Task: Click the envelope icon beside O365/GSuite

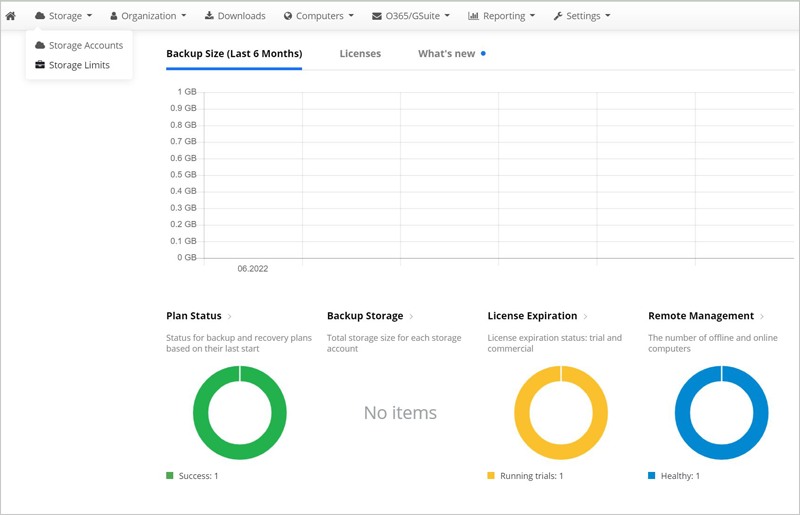Action: (x=377, y=16)
